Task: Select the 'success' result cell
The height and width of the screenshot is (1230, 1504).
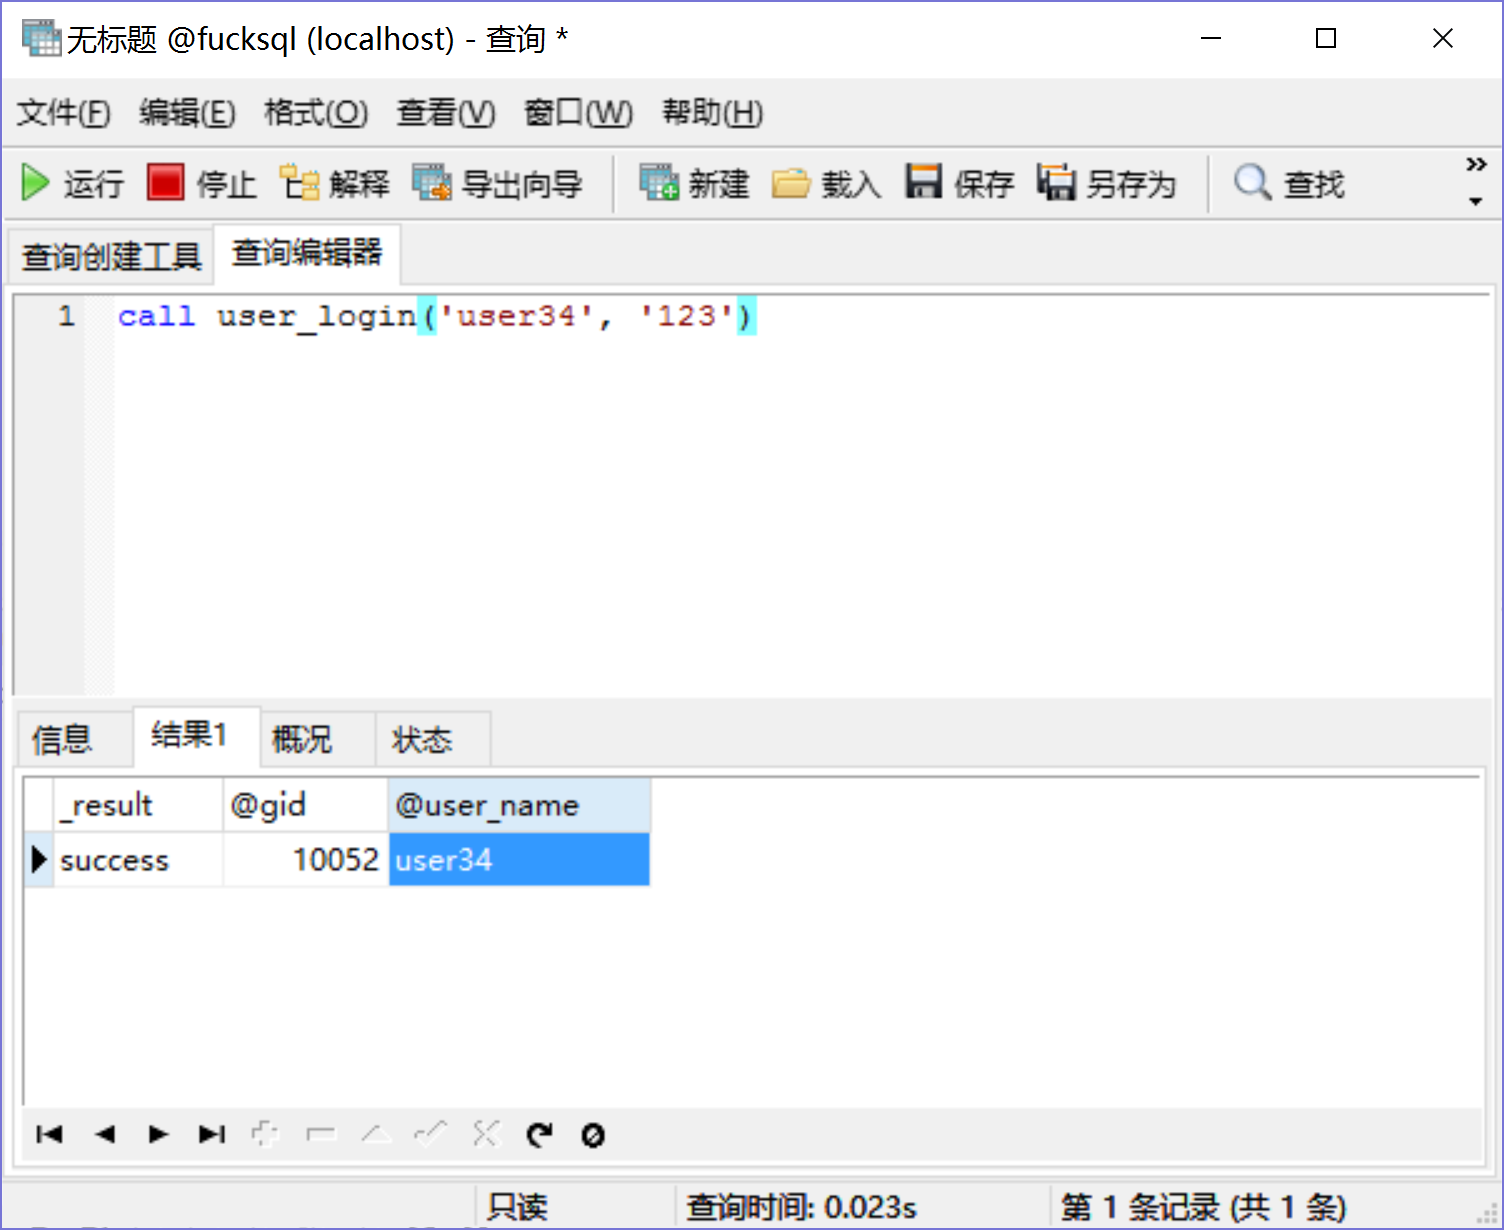Action: tap(138, 859)
